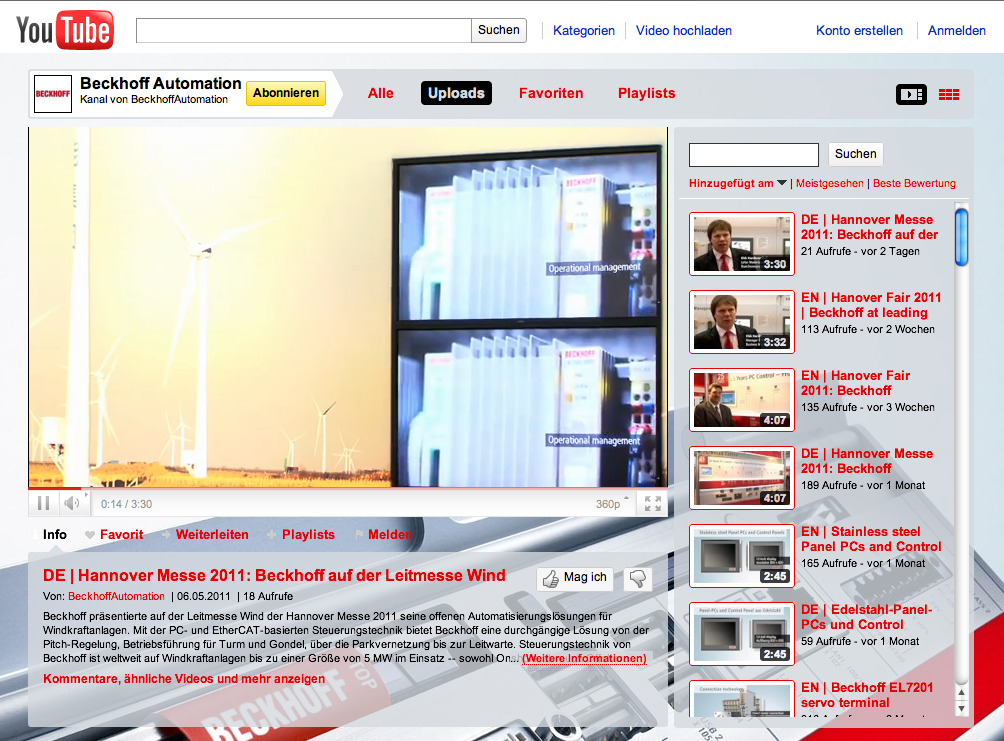
Task: Click the YouTube logo
Action: 65,29
